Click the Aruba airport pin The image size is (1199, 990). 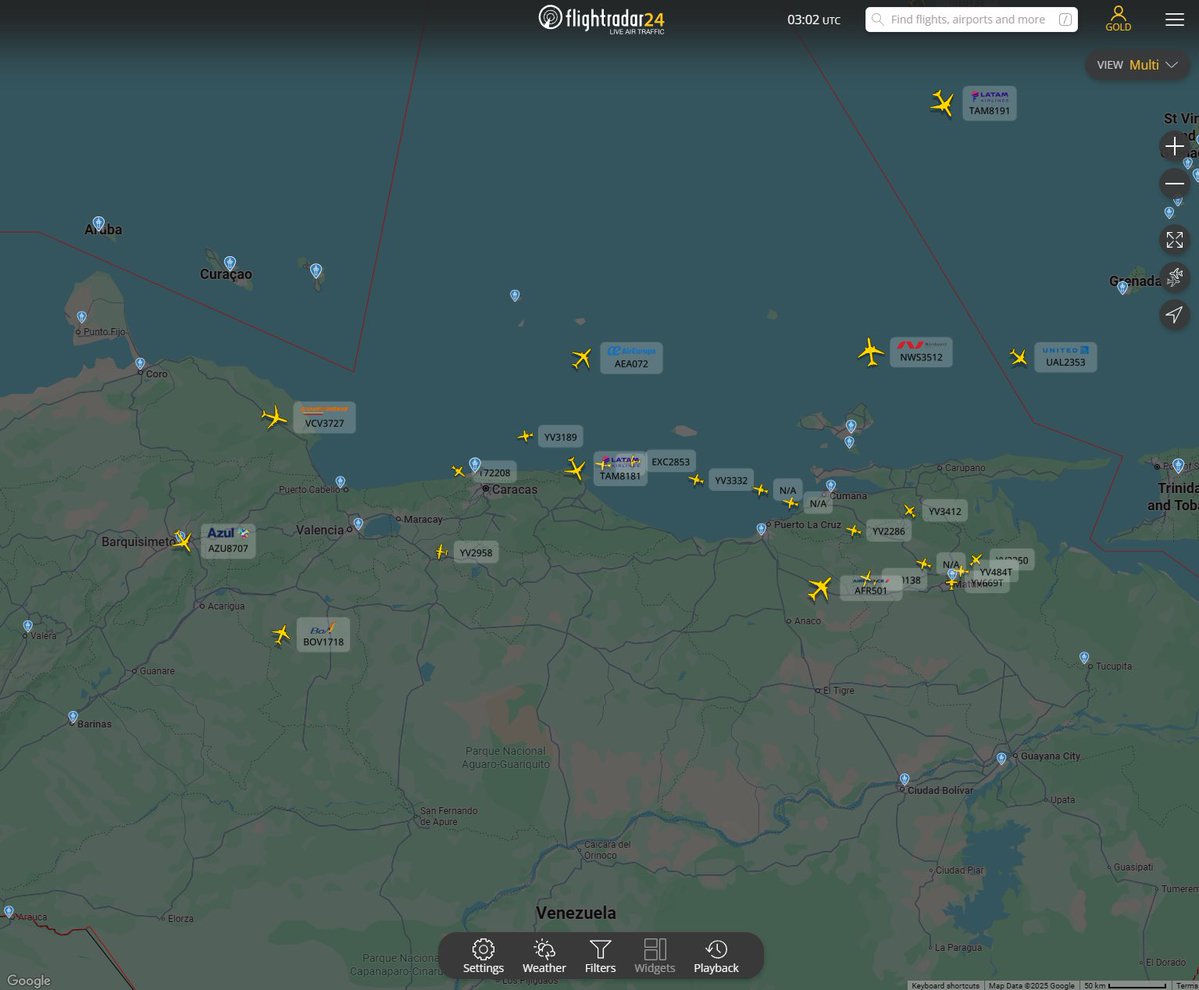tap(99, 223)
